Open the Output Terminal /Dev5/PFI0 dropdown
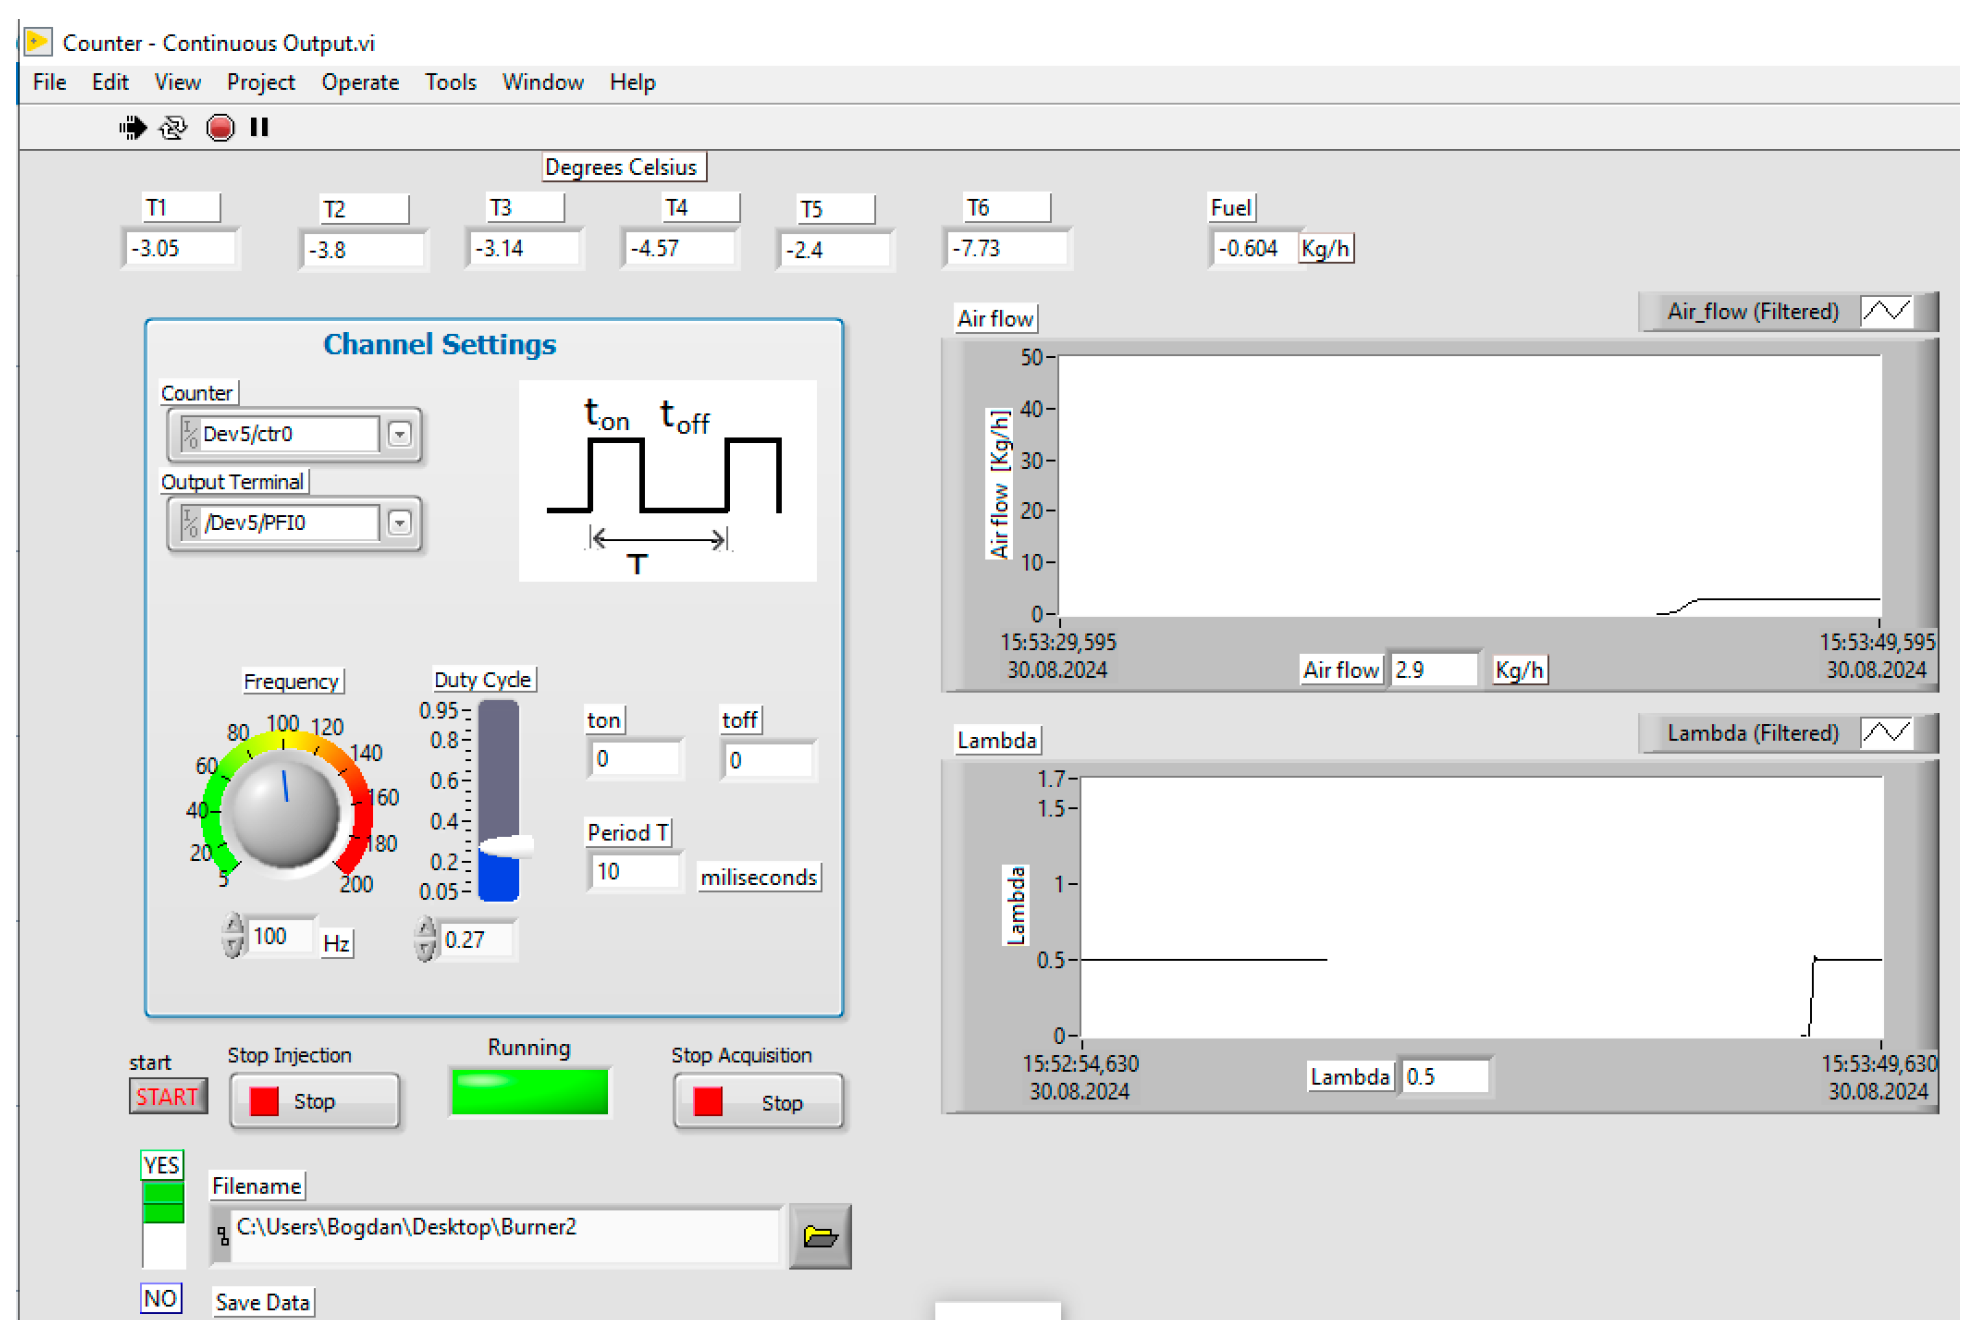Screen dimensions: 1979x1341 coord(400,524)
